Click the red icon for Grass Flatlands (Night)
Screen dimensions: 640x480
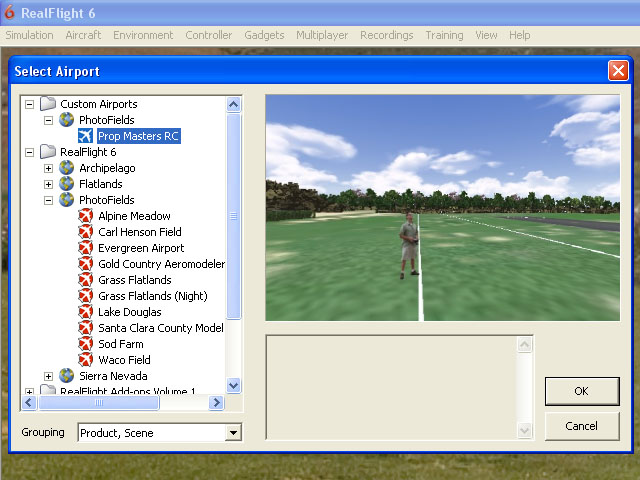click(x=85, y=296)
